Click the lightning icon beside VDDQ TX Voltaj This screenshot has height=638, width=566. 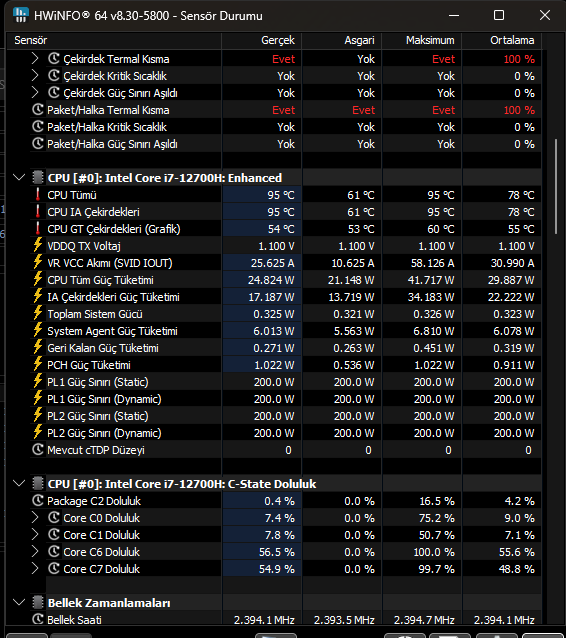pyautogui.click(x=38, y=245)
